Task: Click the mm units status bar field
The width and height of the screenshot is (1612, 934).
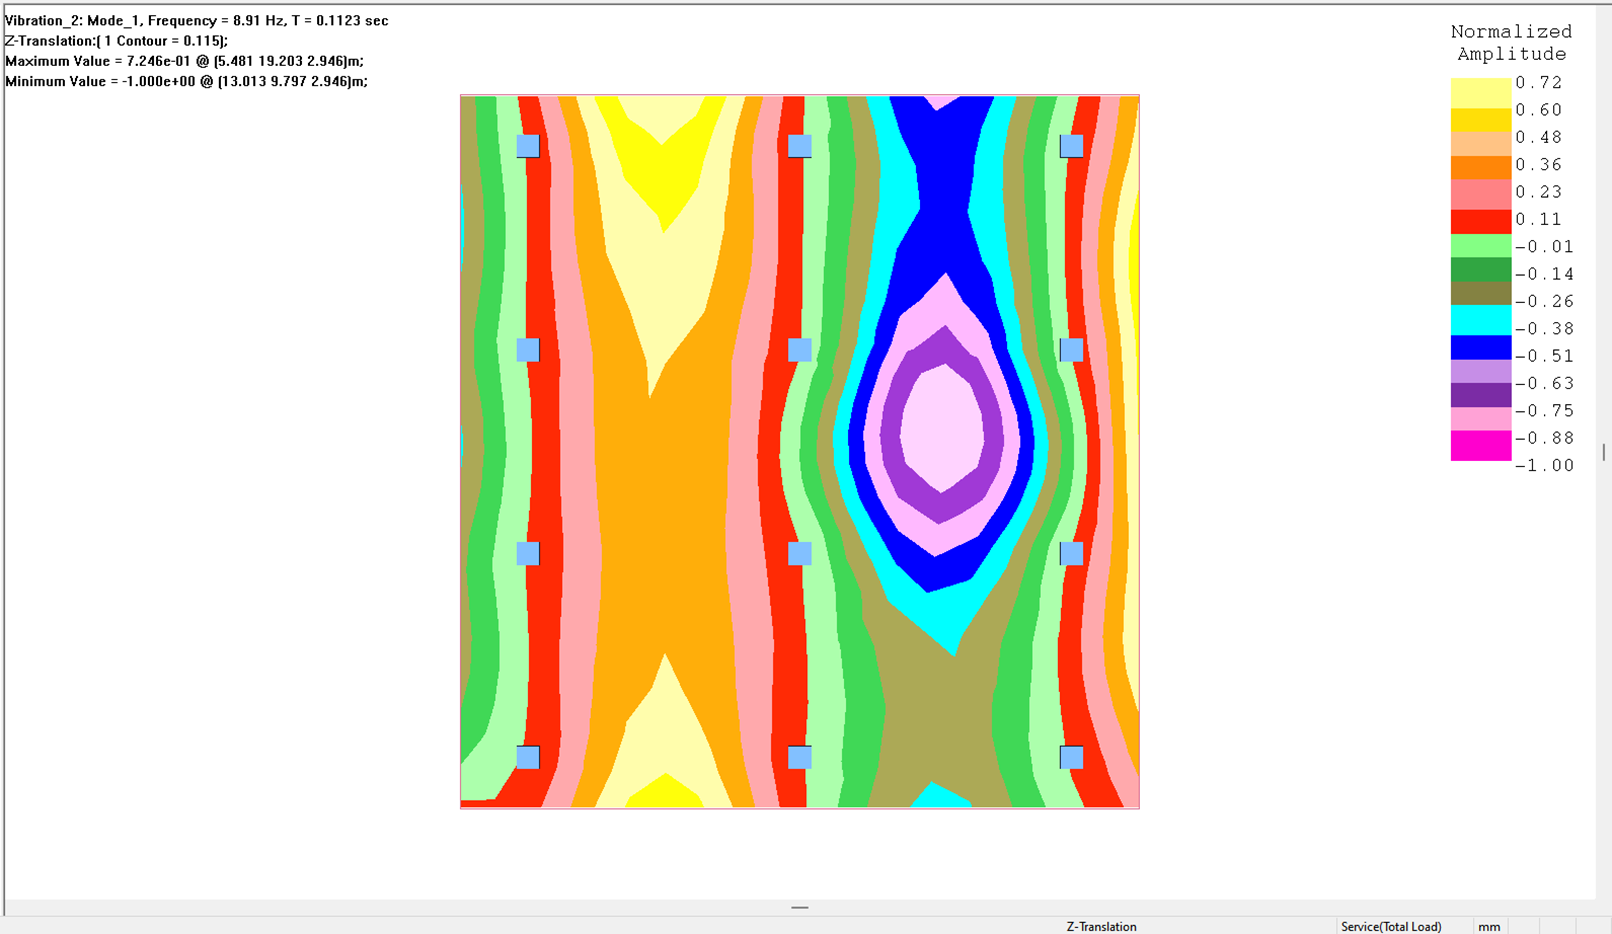Action: 1489,927
